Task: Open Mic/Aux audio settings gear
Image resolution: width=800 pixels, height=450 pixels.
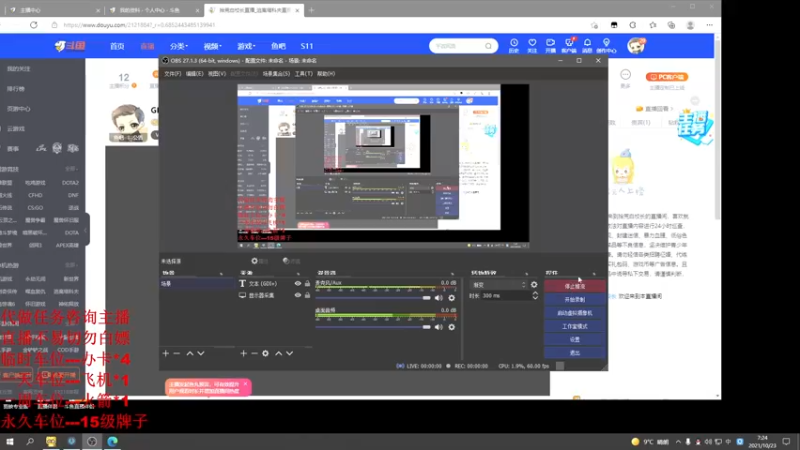Action: (452, 298)
